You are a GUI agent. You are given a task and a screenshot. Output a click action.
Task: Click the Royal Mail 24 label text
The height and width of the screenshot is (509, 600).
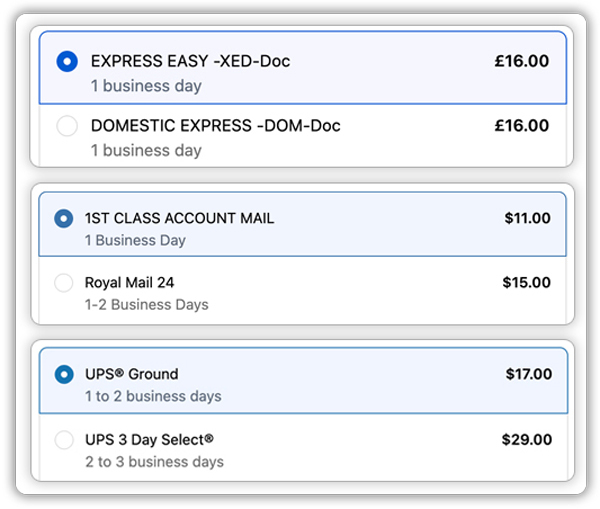[x=129, y=283]
